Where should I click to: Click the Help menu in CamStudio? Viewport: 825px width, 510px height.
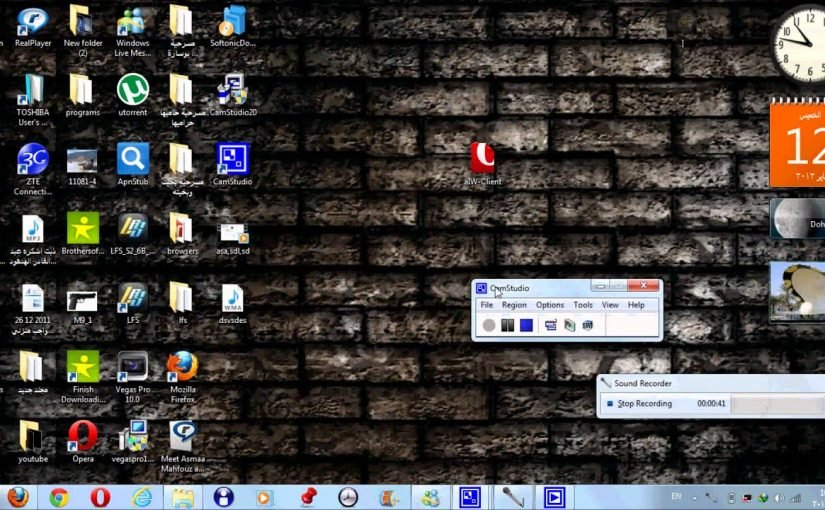pos(637,305)
